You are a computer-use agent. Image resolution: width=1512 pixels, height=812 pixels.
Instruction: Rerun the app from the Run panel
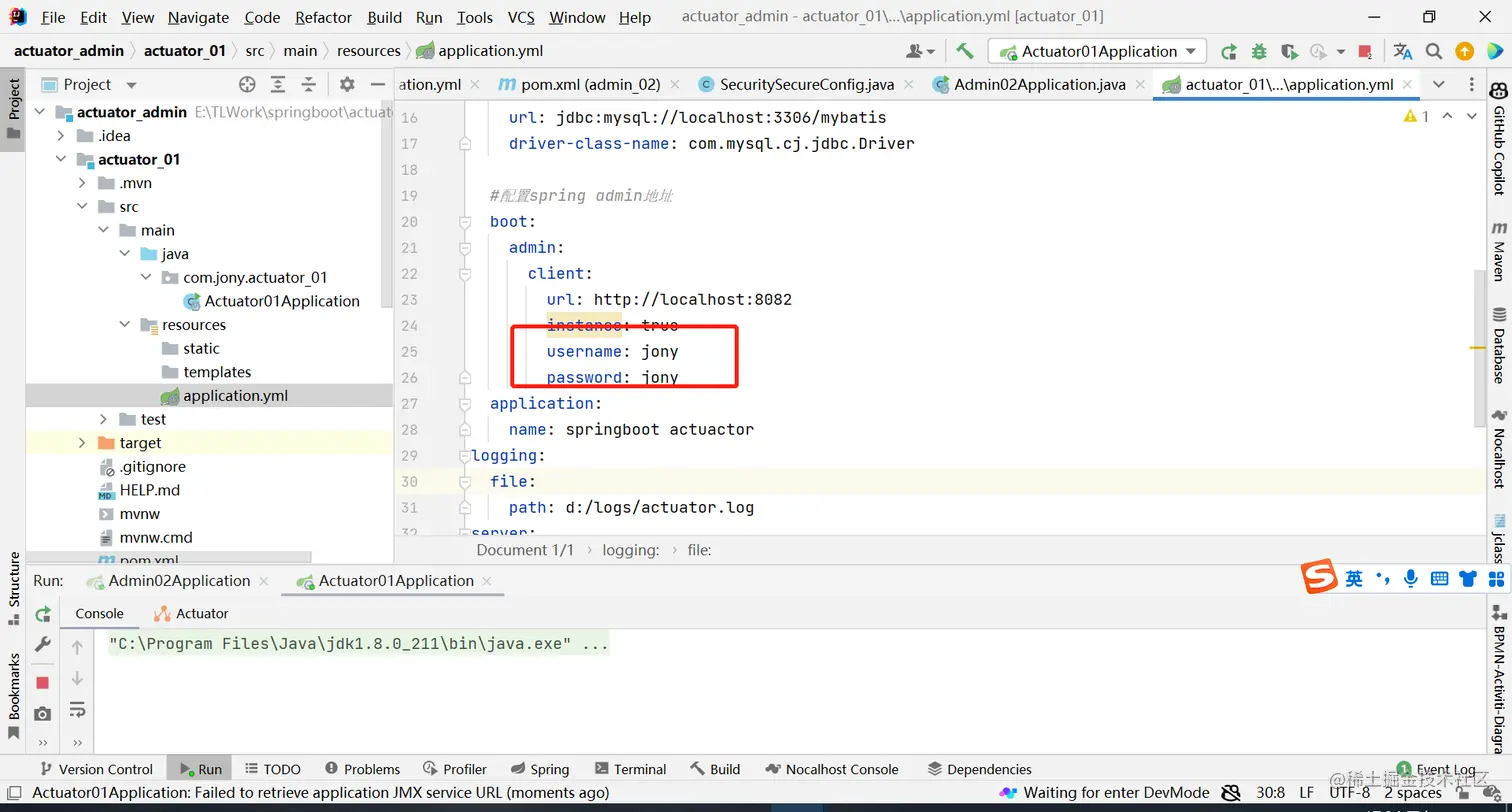point(43,614)
